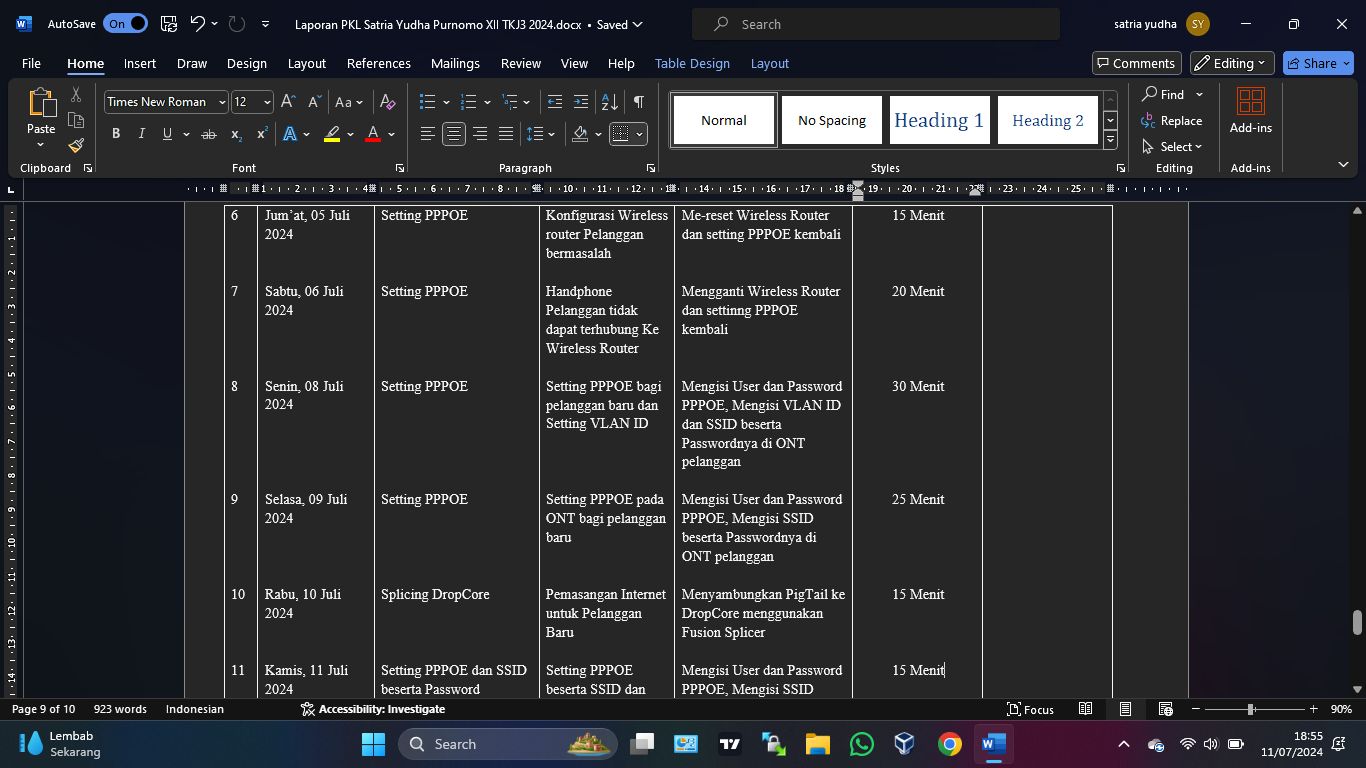Apply the No Spacing style
The width and height of the screenshot is (1366, 768).
832,120
